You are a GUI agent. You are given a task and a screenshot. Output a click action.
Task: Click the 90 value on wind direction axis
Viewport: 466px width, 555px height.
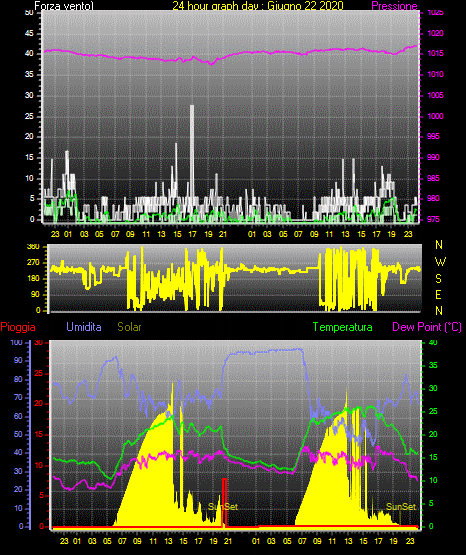click(36, 294)
